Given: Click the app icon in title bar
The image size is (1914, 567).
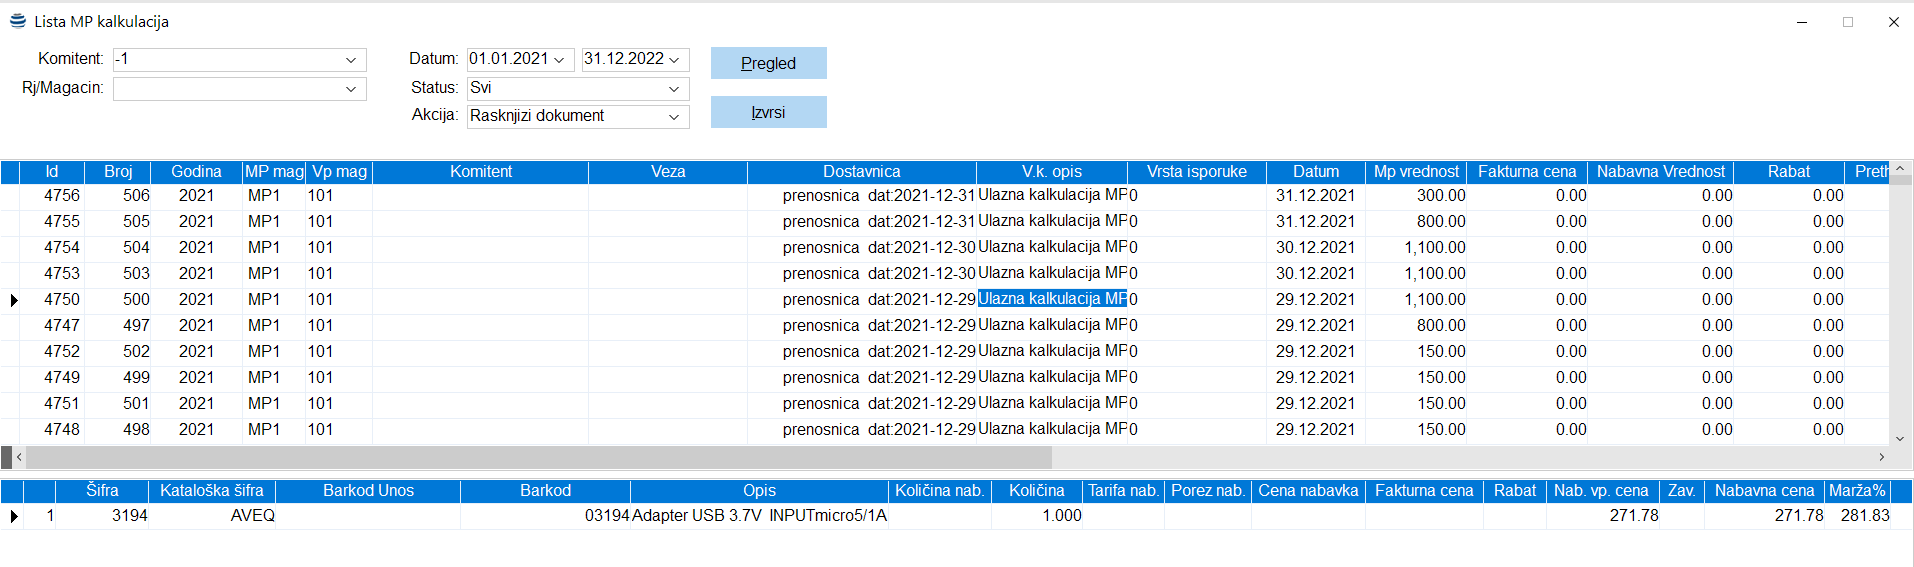Looking at the screenshot, I should click(17, 21).
